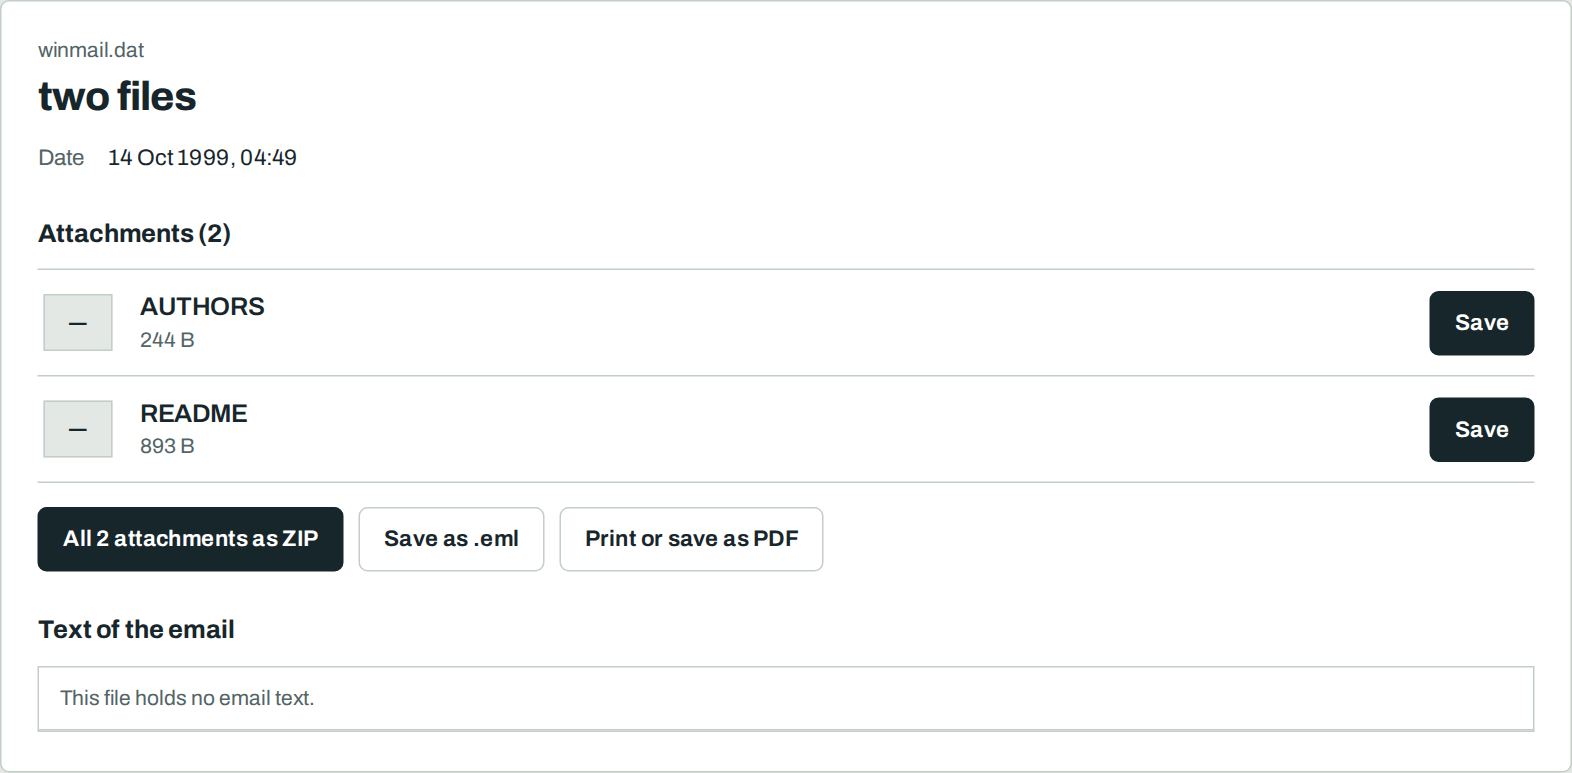Screen dimensions: 1572x773
Task: Click the 244 B size label
Action: (x=167, y=340)
